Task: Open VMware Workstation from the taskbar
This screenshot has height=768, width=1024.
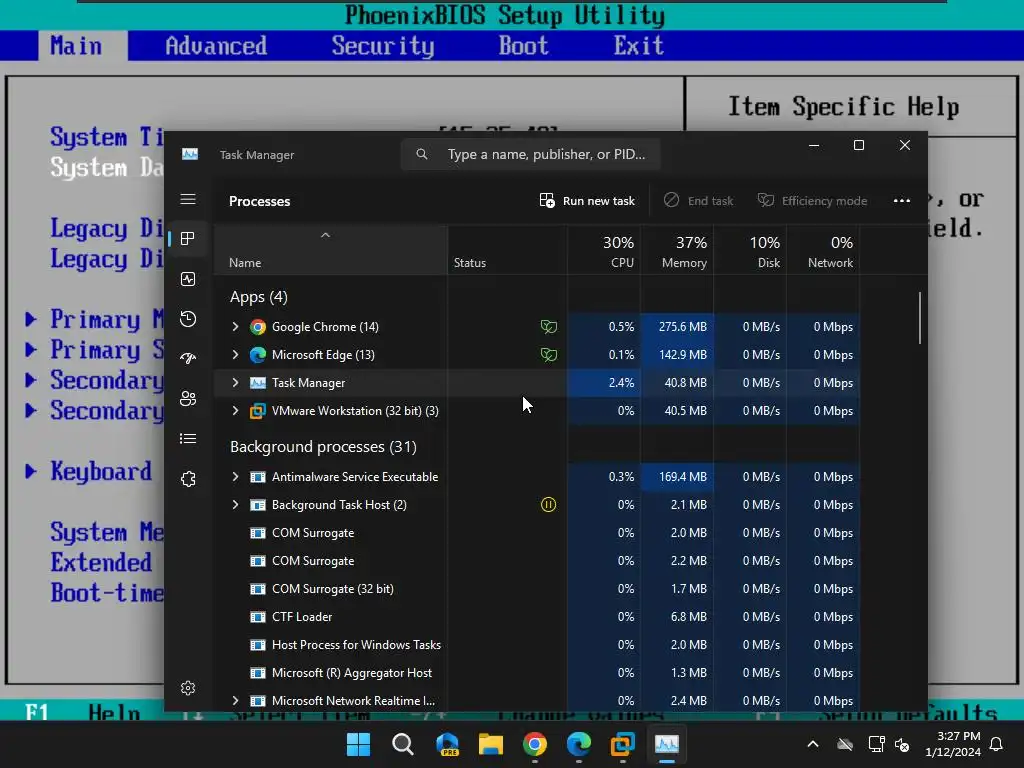Action: click(622, 744)
